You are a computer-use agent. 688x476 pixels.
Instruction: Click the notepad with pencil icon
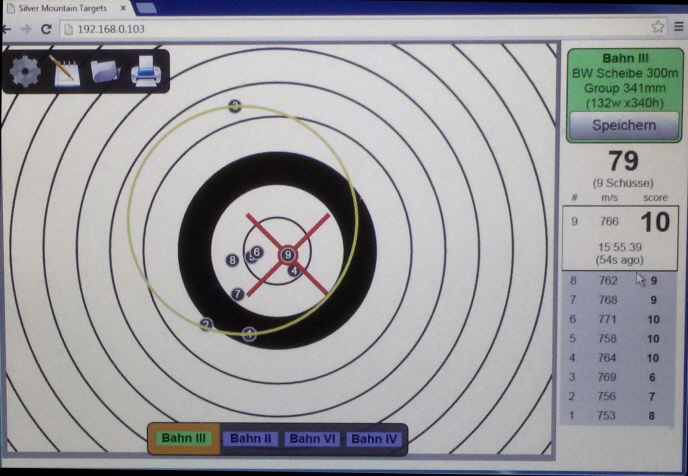click(65, 71)
